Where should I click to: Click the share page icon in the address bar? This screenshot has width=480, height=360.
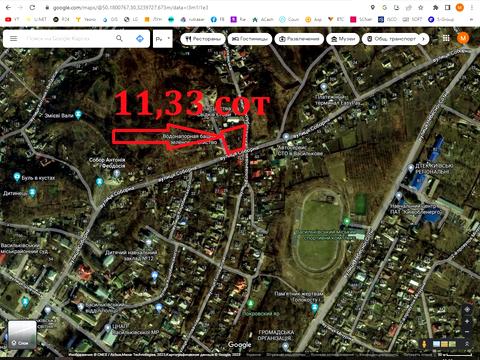tap(409, 7)
